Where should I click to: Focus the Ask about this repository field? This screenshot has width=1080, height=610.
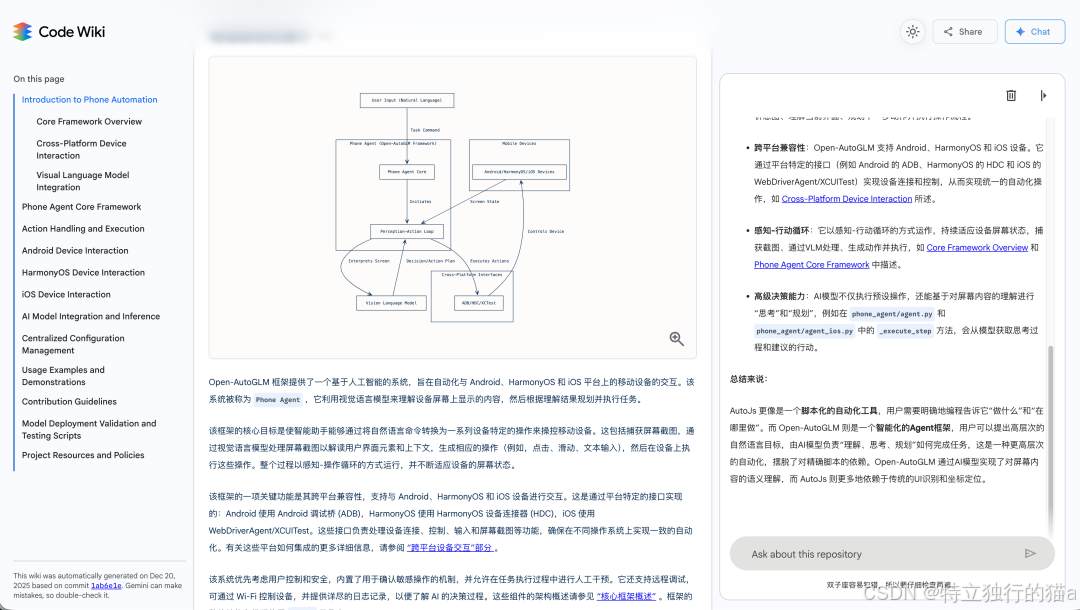click(x=892, y=554)
